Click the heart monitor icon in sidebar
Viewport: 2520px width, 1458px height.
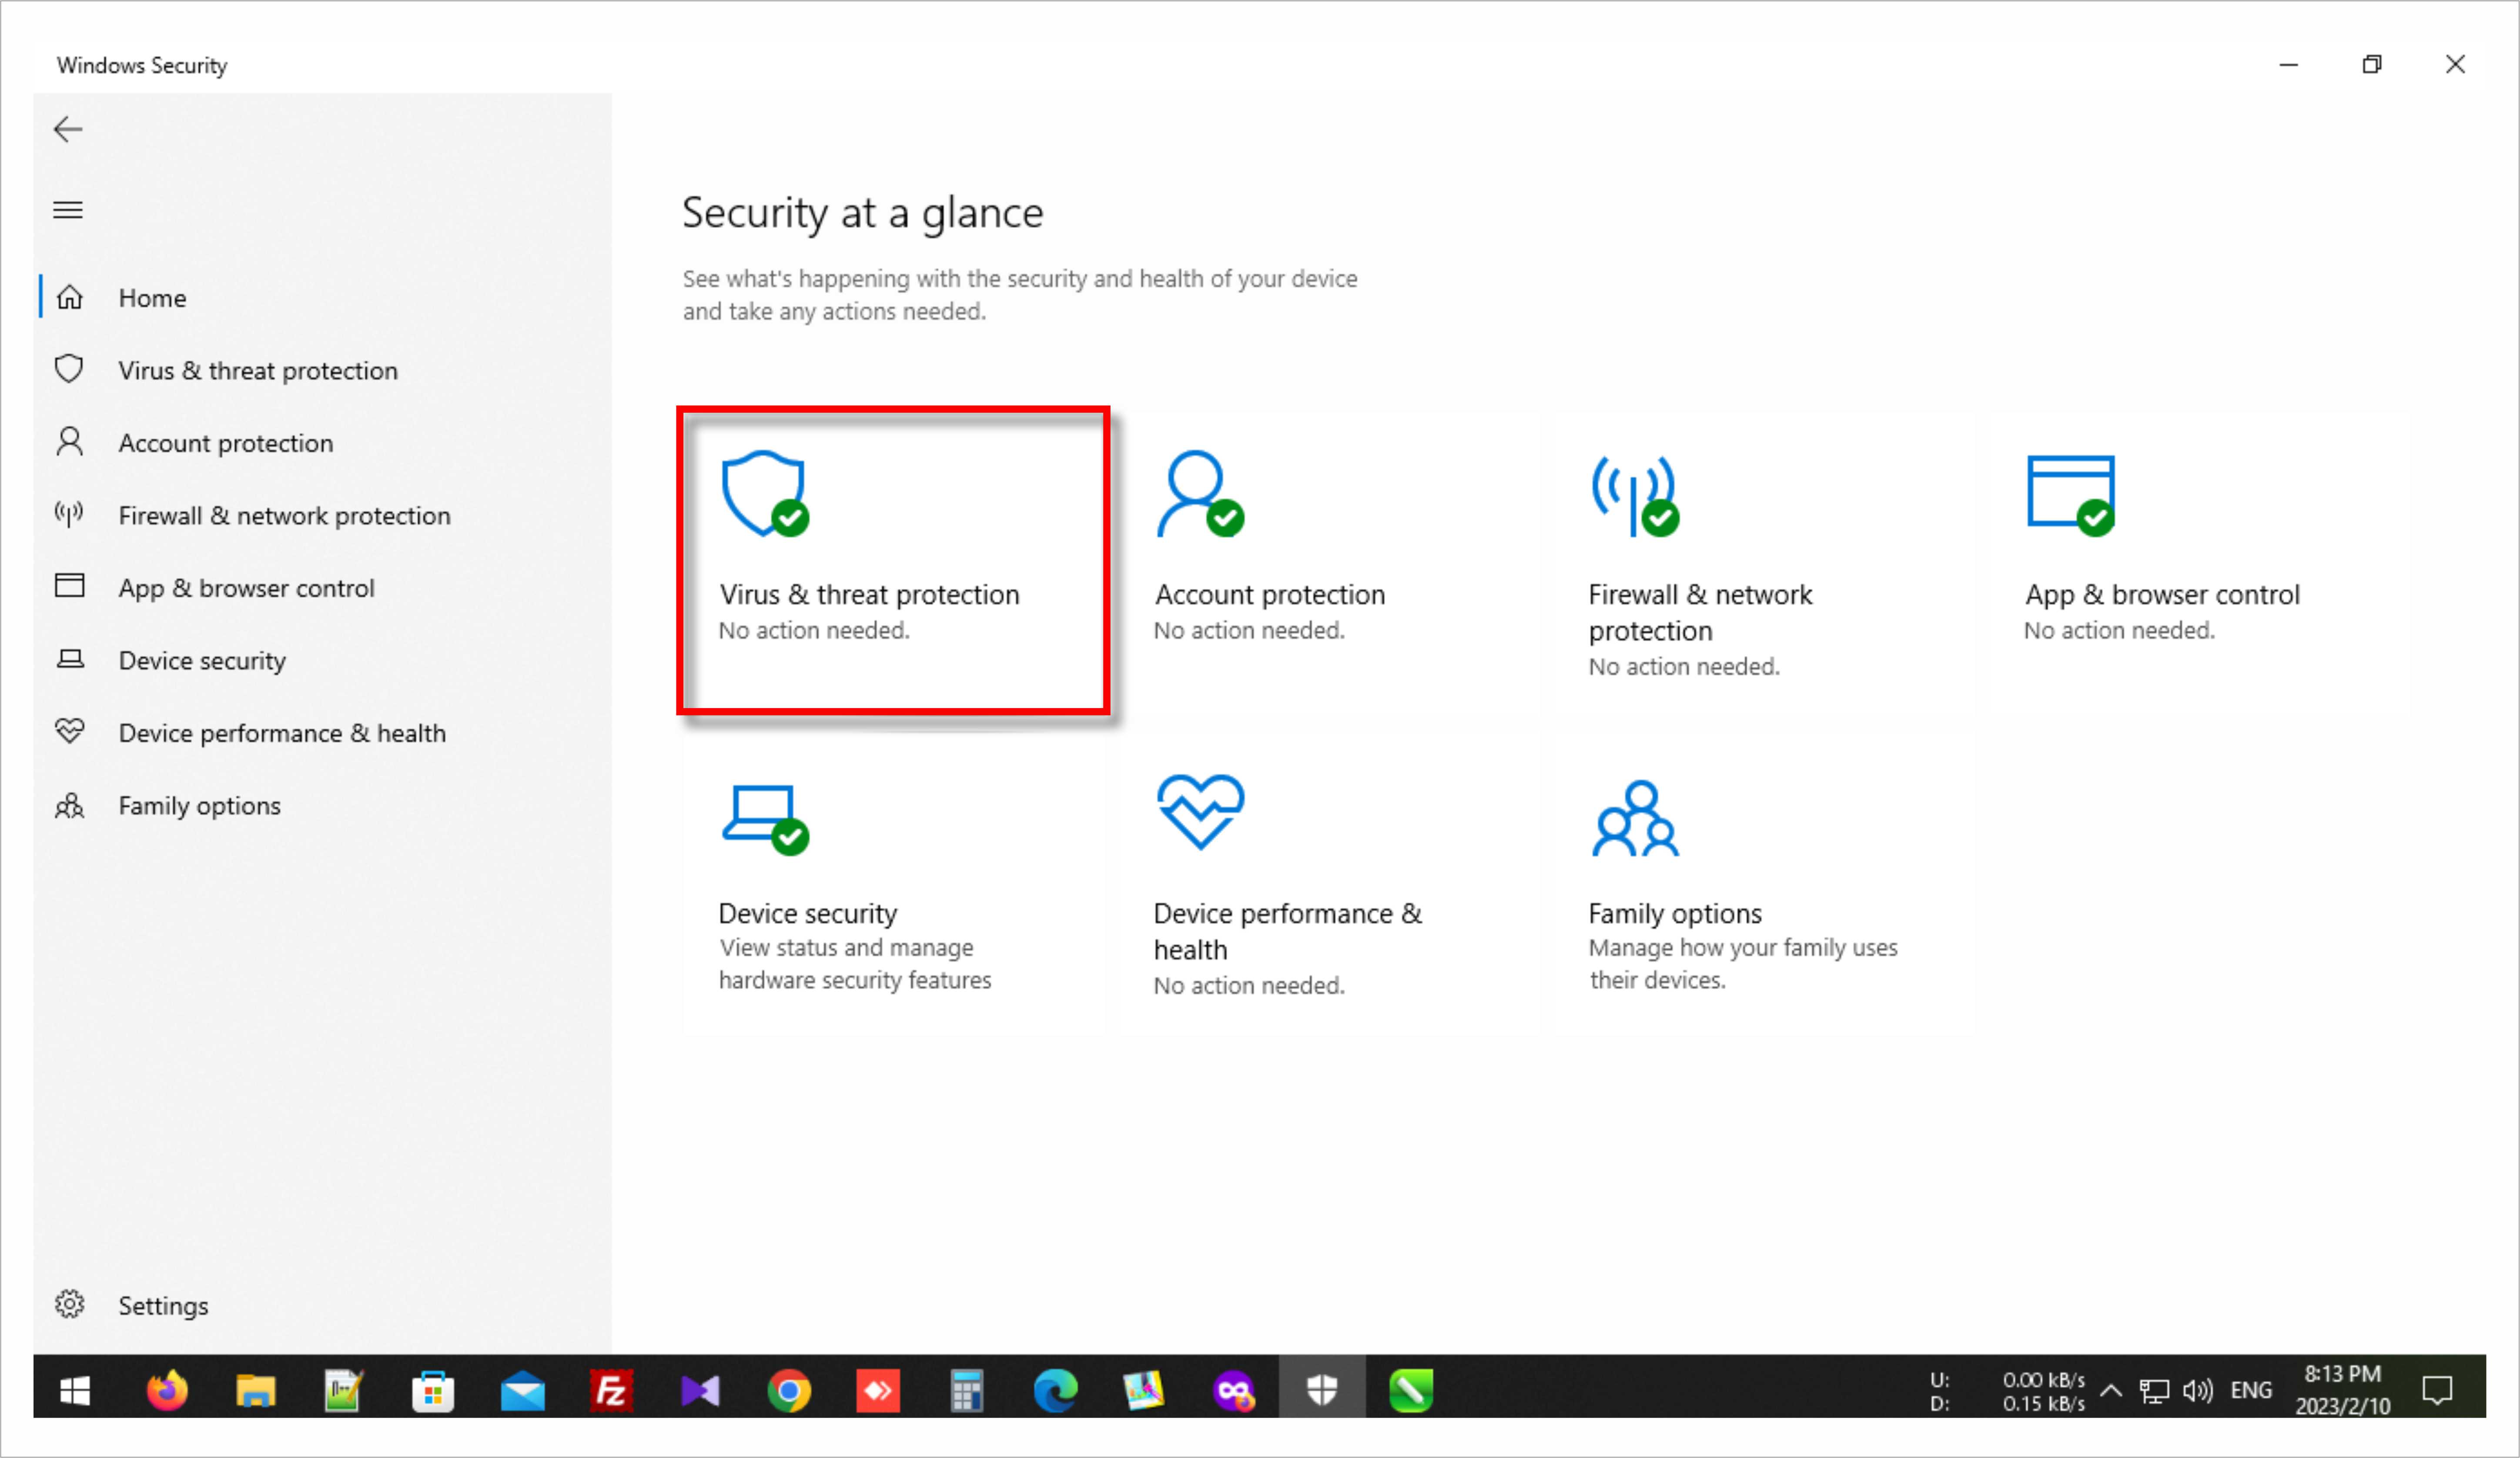(x=69, y=731)
